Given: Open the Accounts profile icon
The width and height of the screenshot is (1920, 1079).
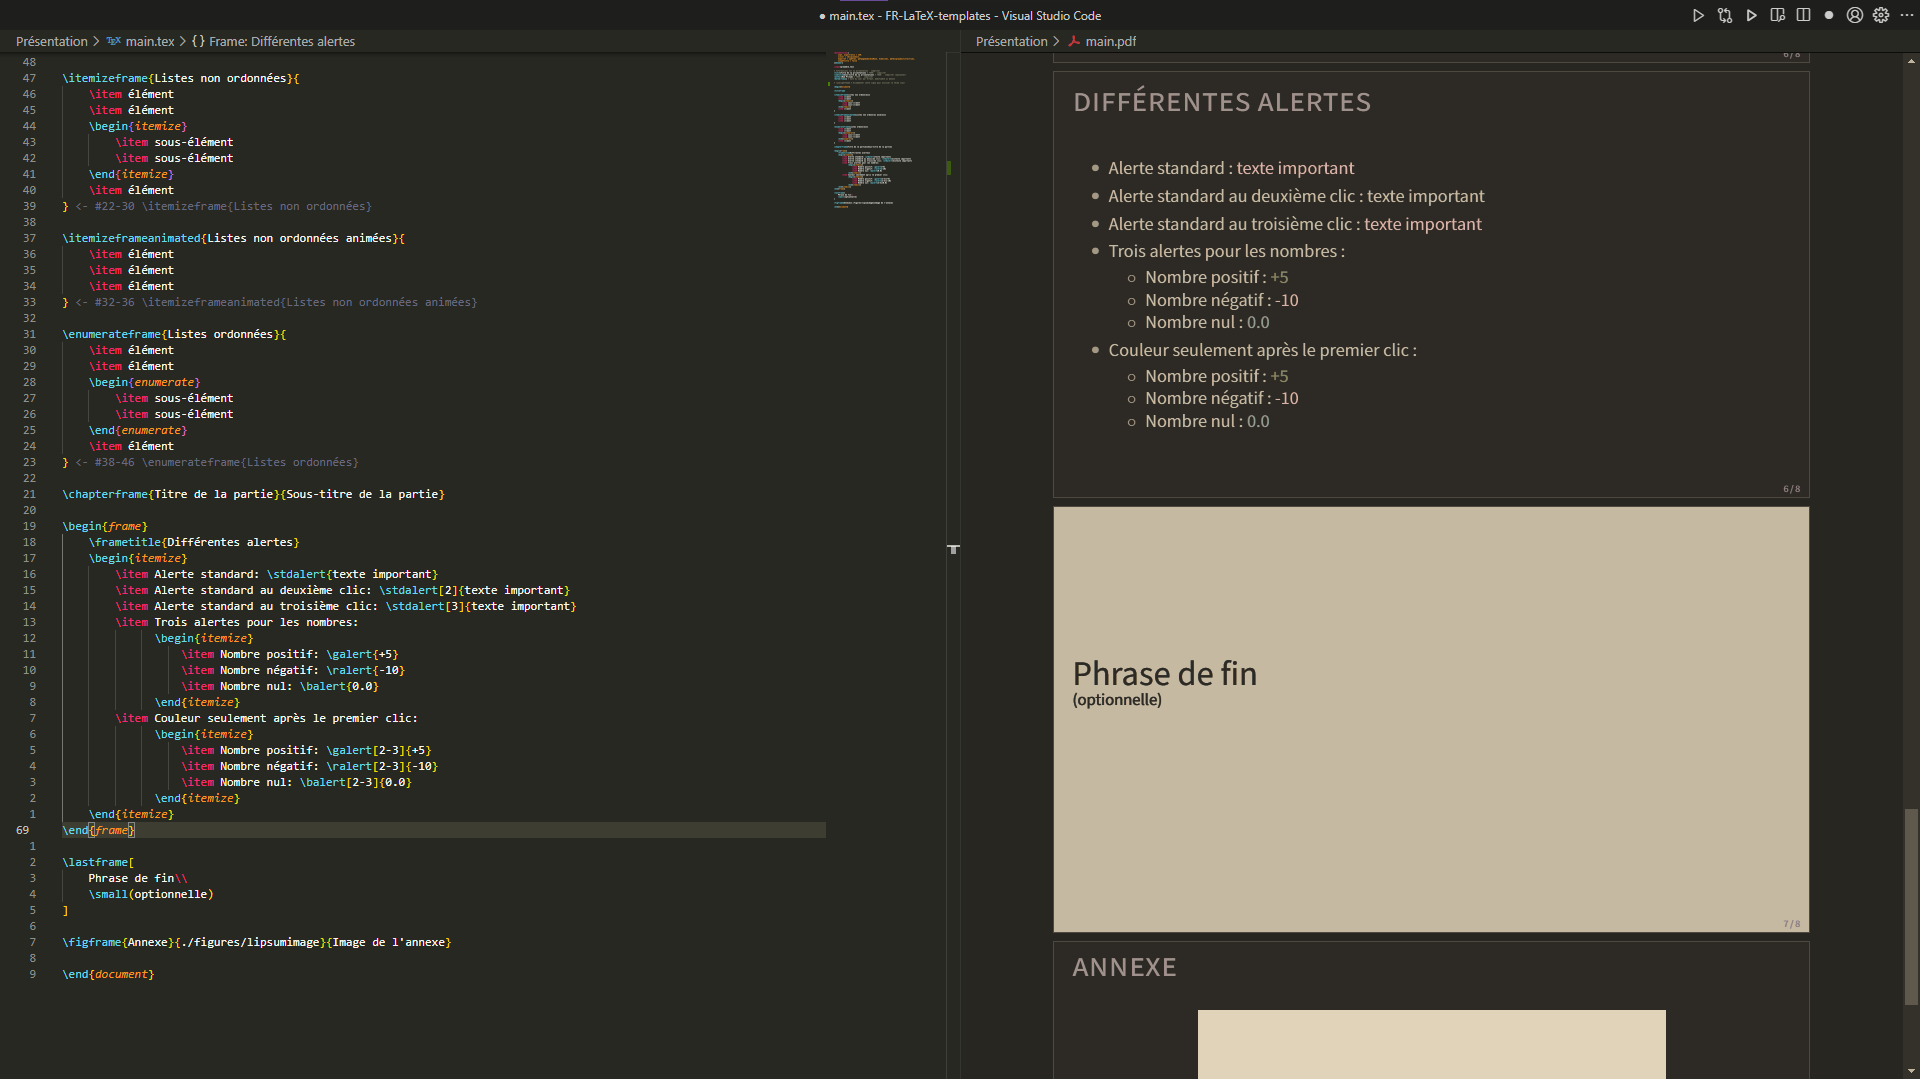Looking at the screenshot, I should click(x=1855, y=15).
